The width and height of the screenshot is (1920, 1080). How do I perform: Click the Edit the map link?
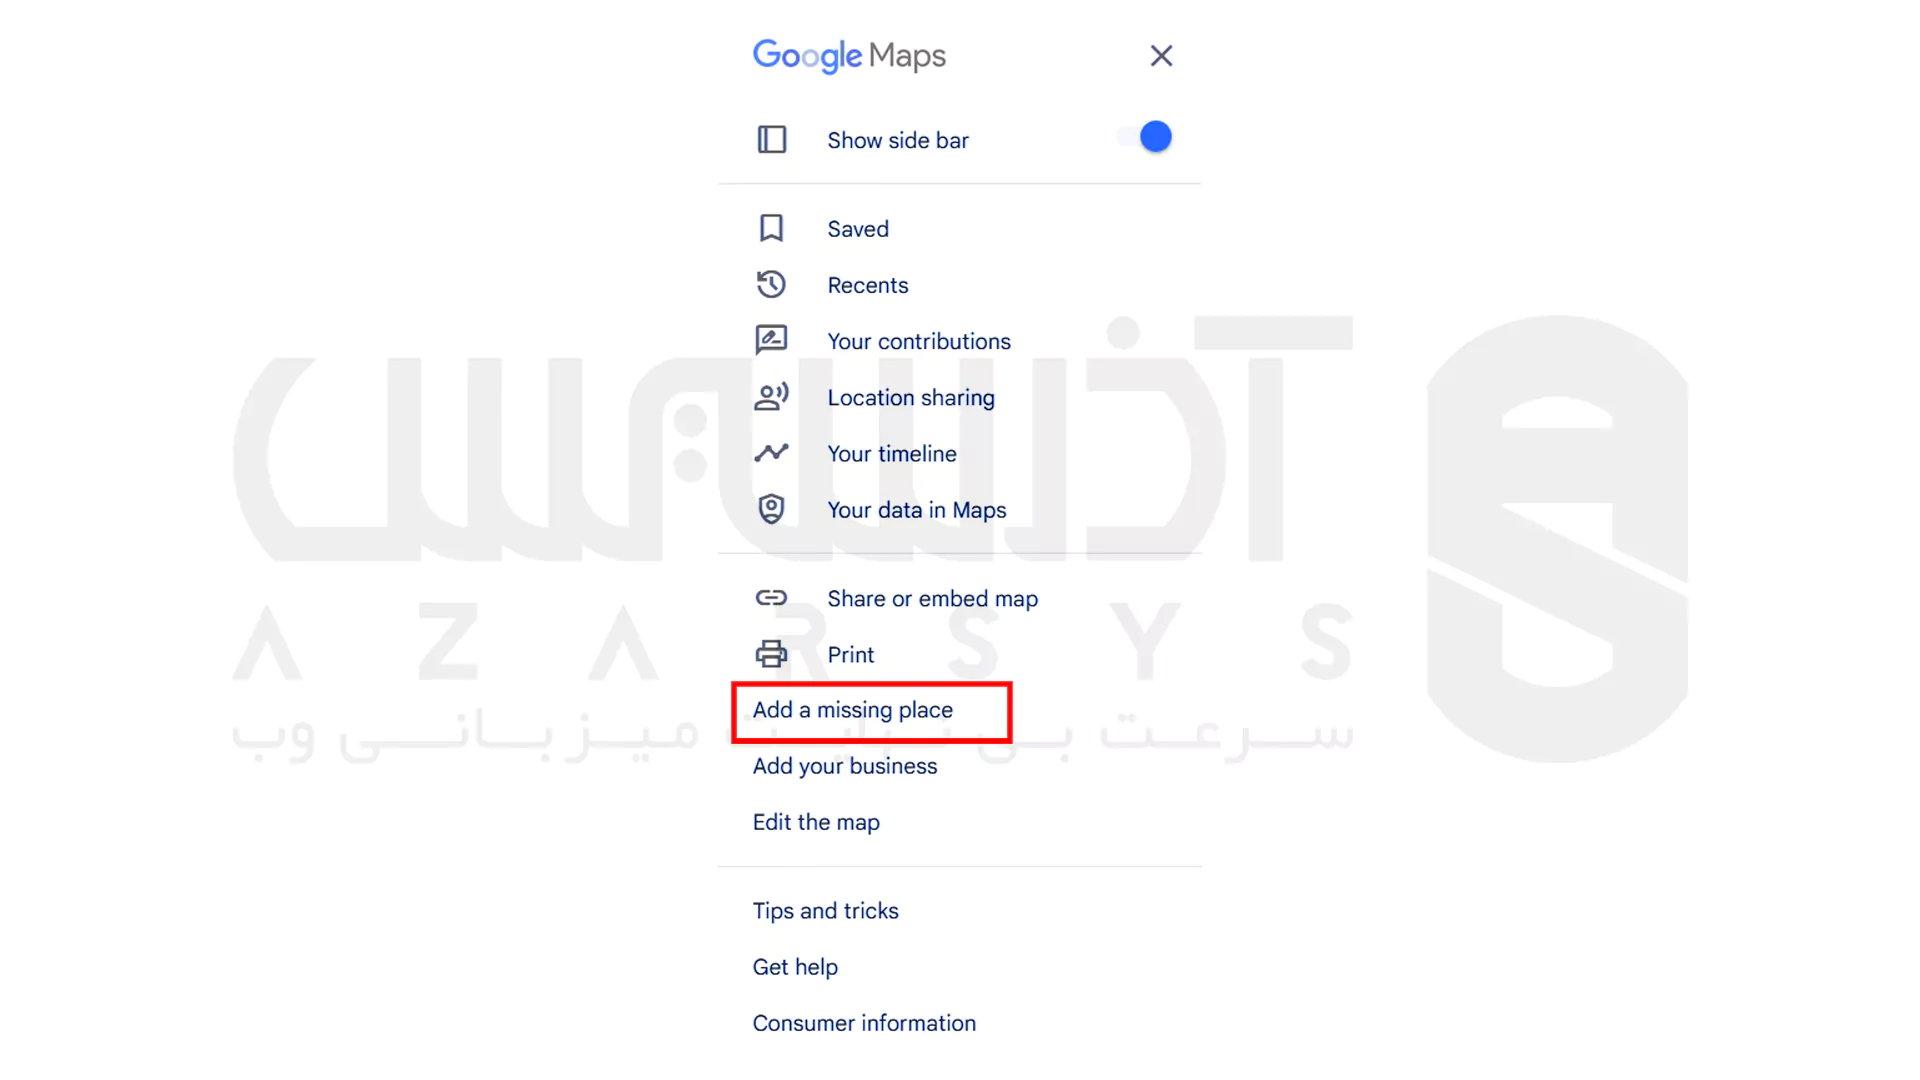[816, 822]
